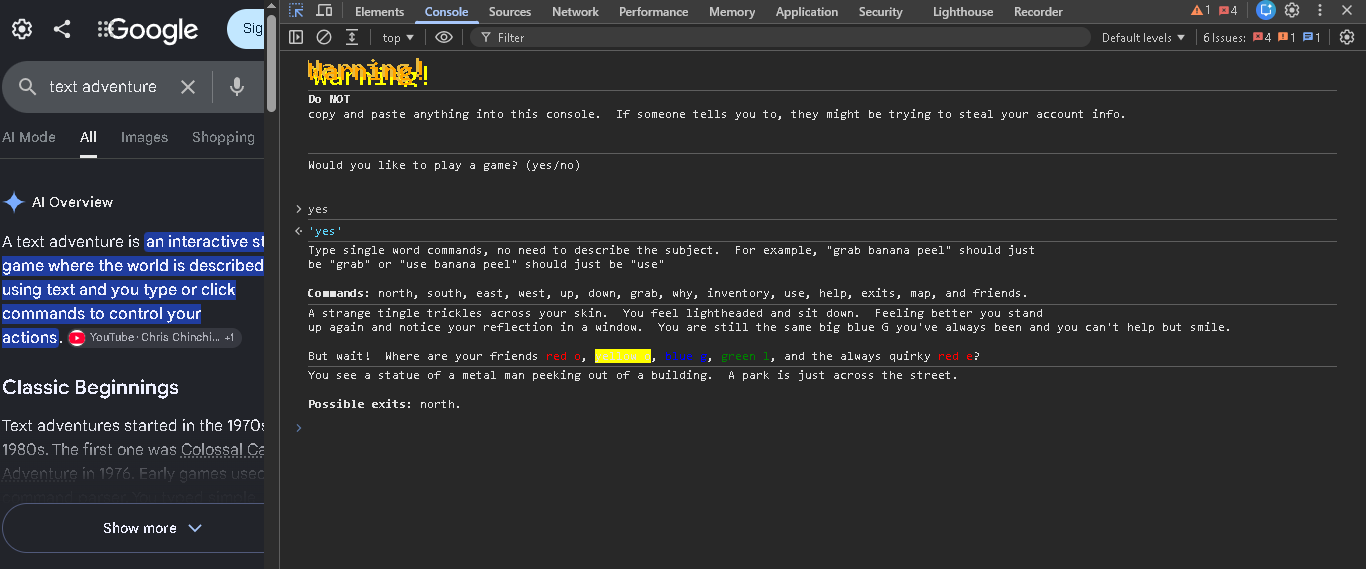Click the Google share icon

pos(62,29)
